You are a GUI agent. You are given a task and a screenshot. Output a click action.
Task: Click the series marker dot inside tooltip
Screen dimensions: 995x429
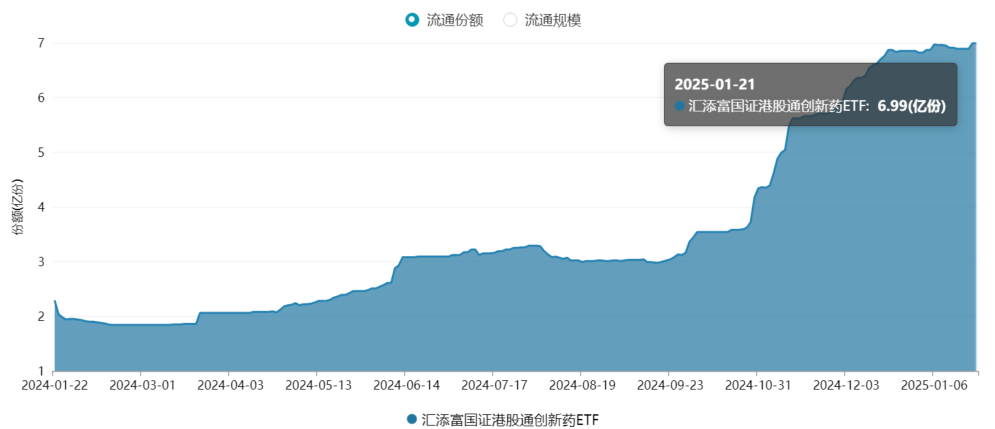[x=680, y=107]
